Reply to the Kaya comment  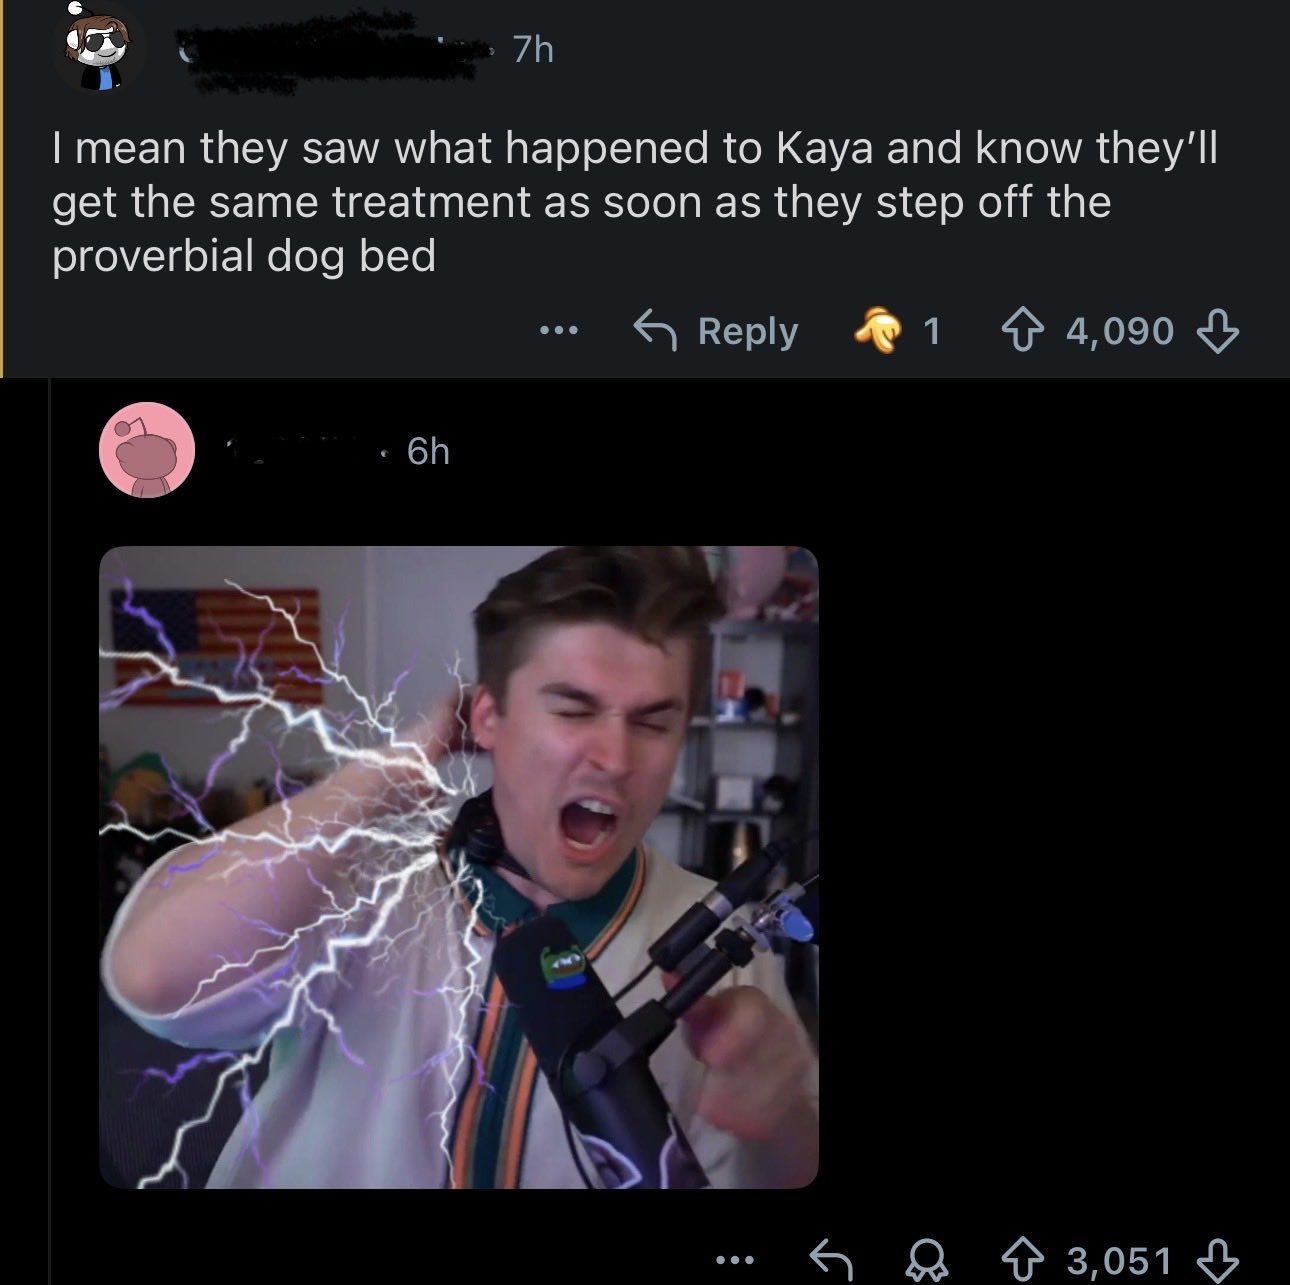716,330
